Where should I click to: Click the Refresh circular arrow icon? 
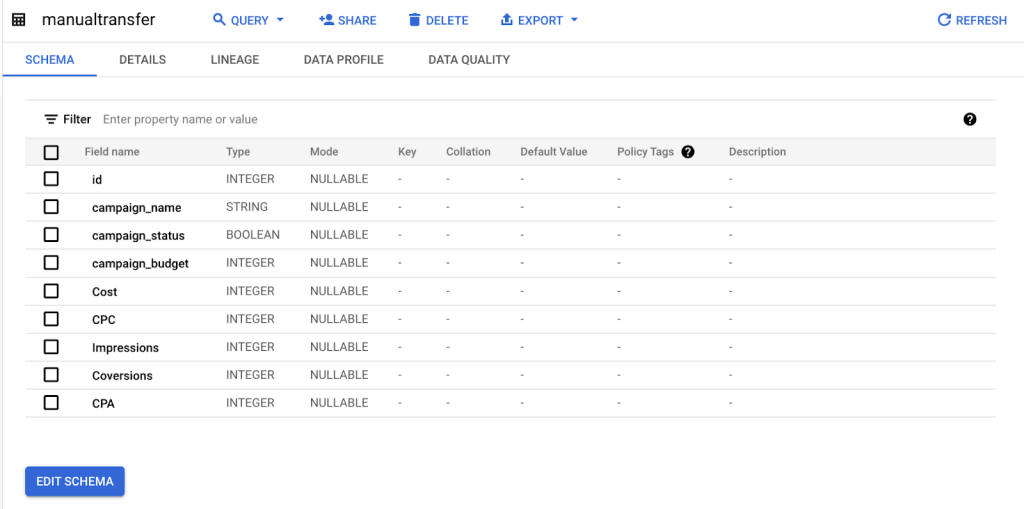pyautogui.click(x=944, y=20)
